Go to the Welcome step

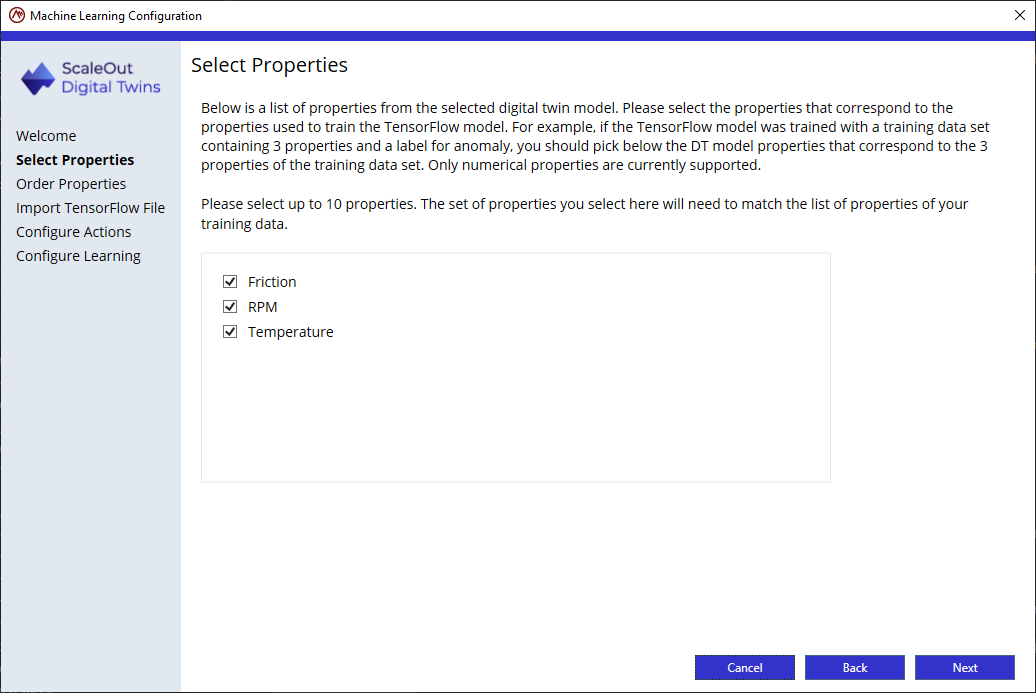pos(46,135)
